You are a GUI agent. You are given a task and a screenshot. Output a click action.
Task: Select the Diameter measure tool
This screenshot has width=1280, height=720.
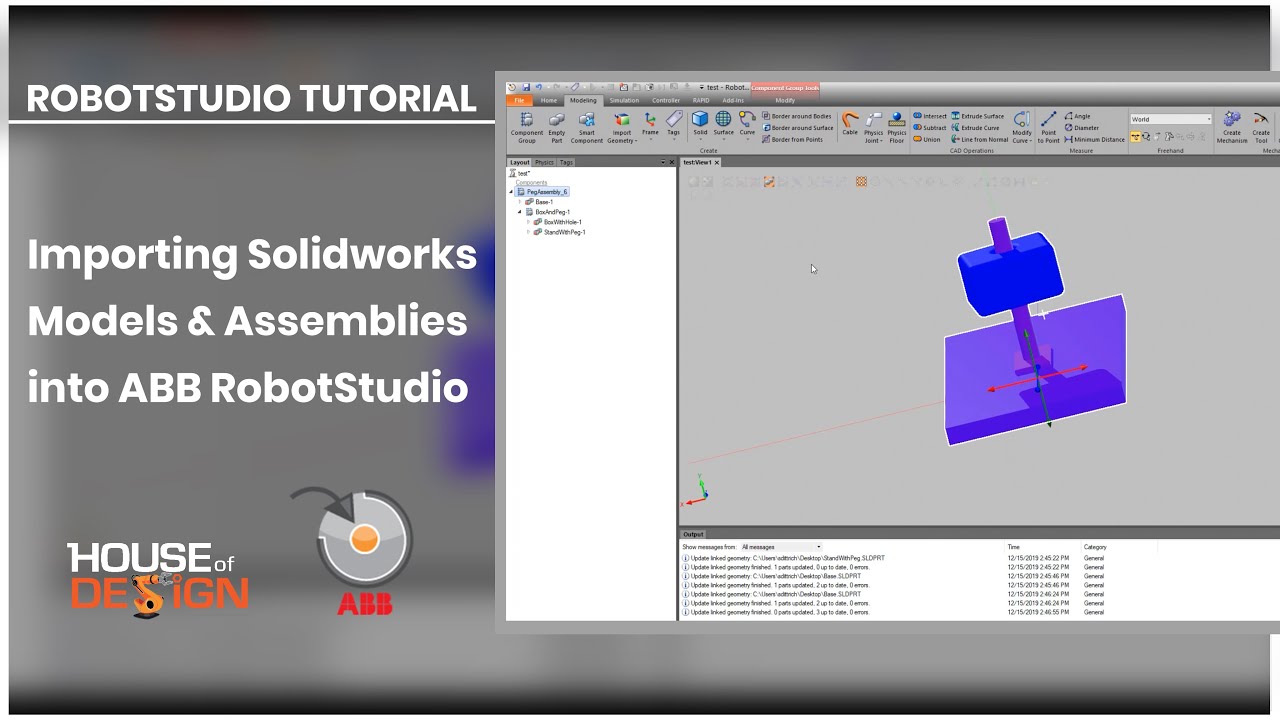(1081, 128)
